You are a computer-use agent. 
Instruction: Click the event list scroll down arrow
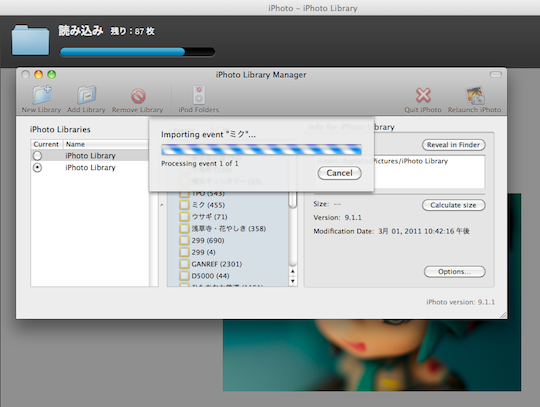click(293, 281)
